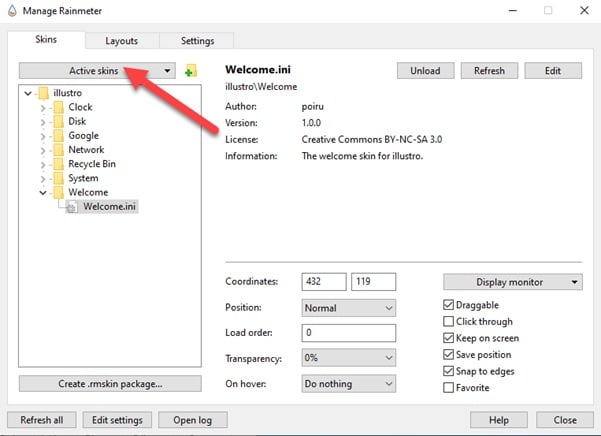Collapse the Welcome folder chevron

pos(43,193)
